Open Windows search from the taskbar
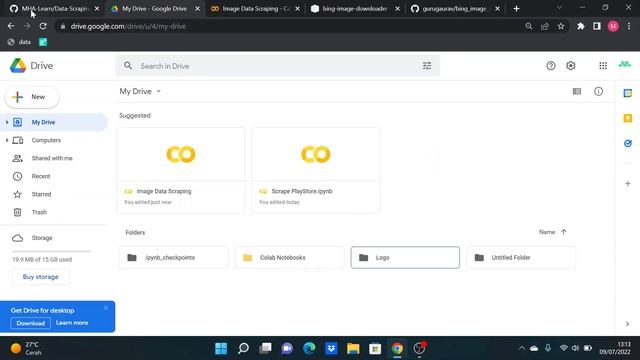 (x=243, y=348)
